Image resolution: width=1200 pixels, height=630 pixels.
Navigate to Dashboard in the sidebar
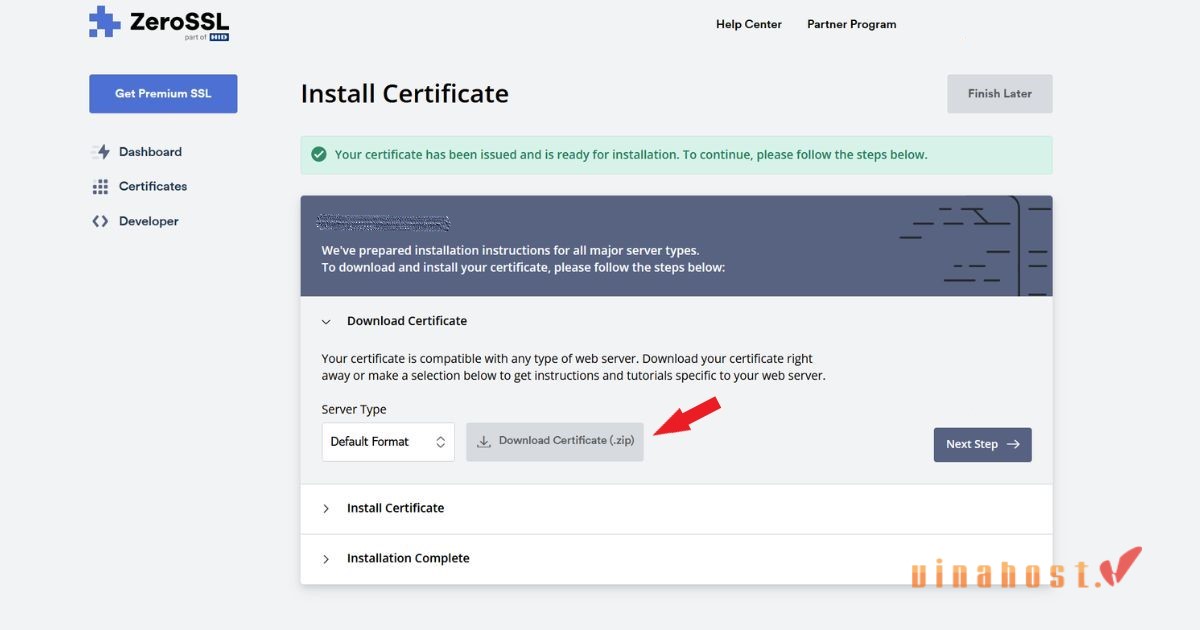click(x=150, y=151)
